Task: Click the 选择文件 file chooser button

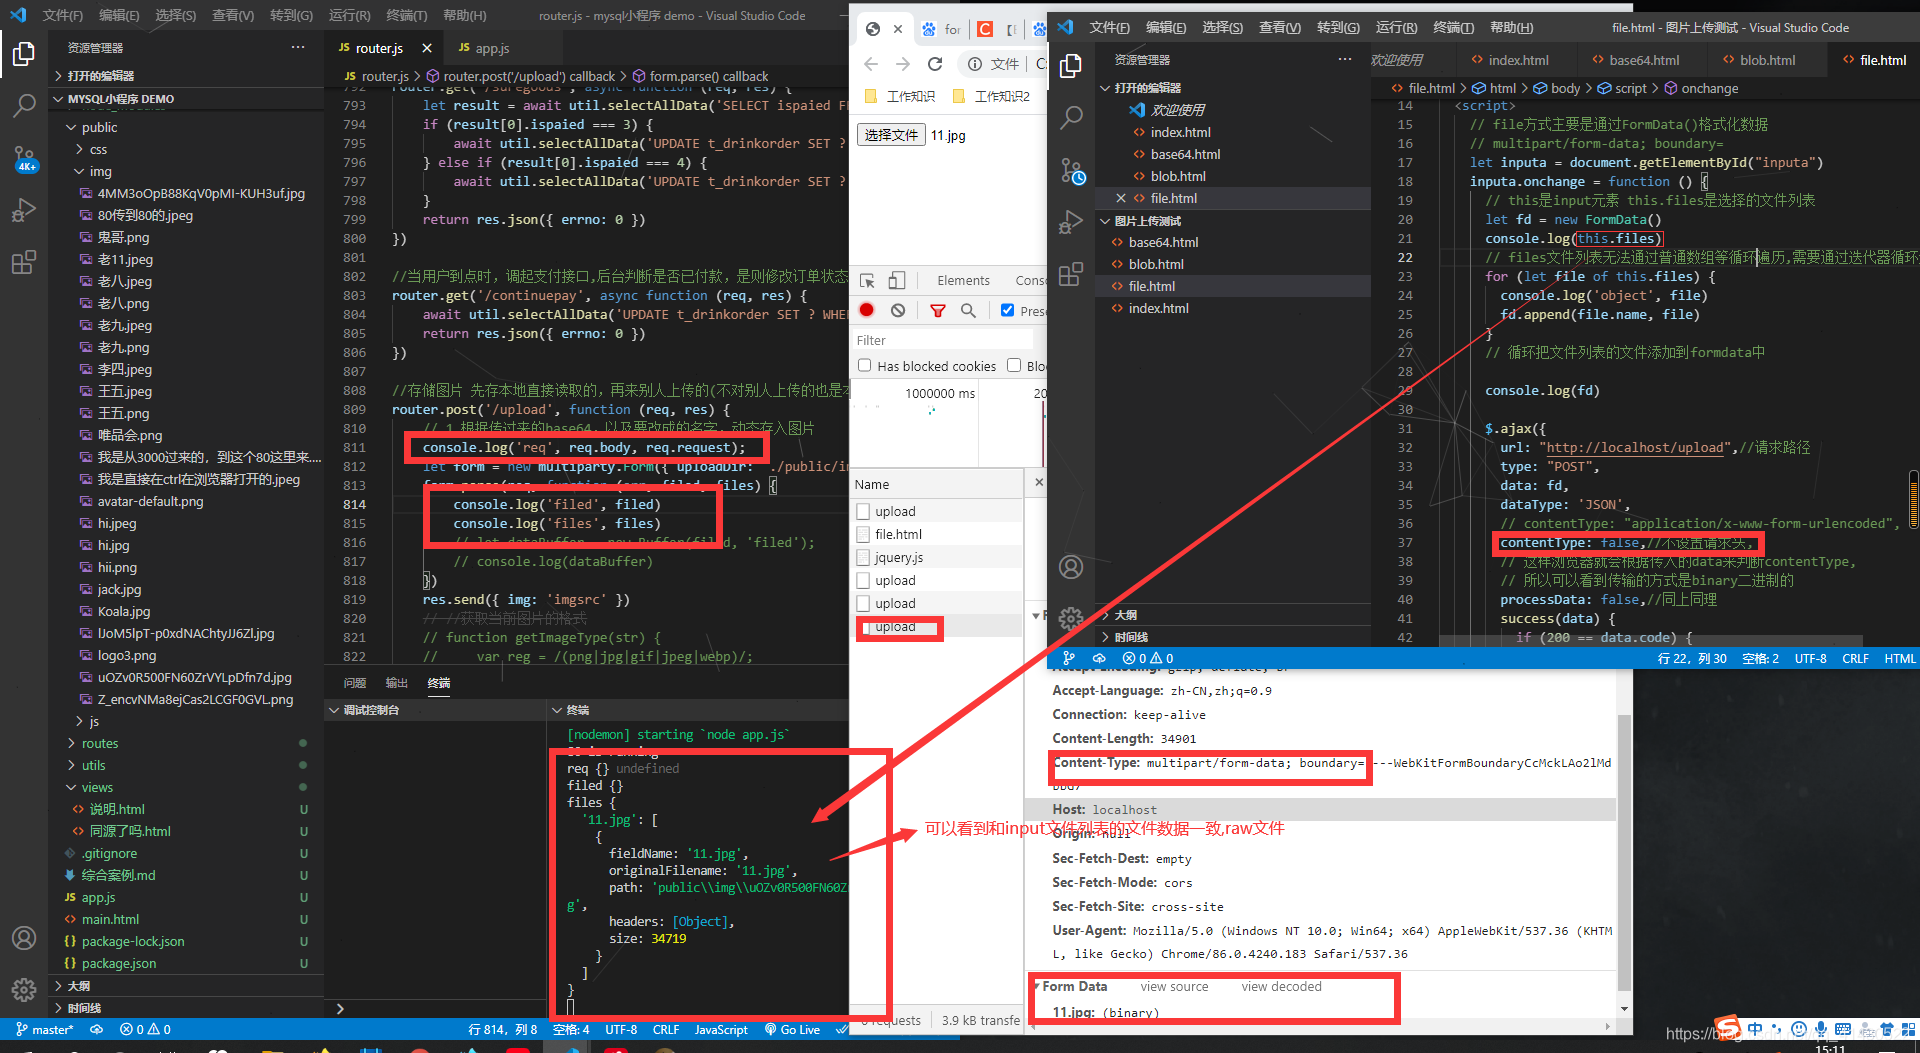Action: [891, 135]
